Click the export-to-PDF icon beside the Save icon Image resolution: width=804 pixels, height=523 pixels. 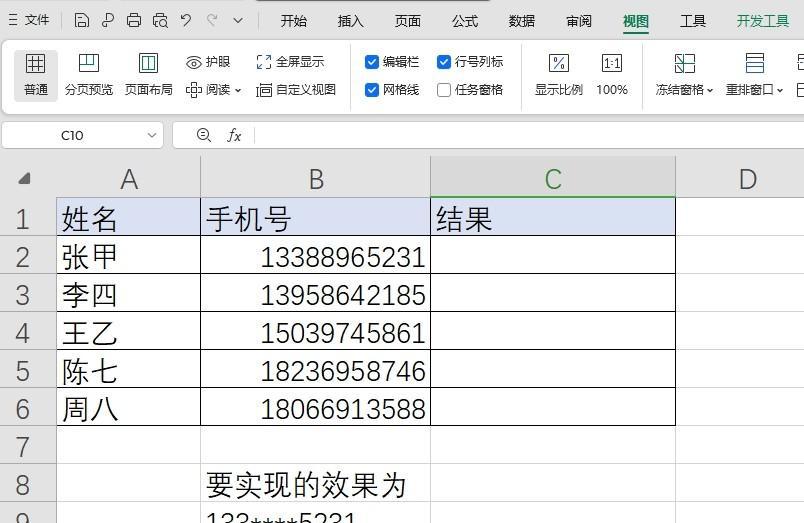point(108,21)
